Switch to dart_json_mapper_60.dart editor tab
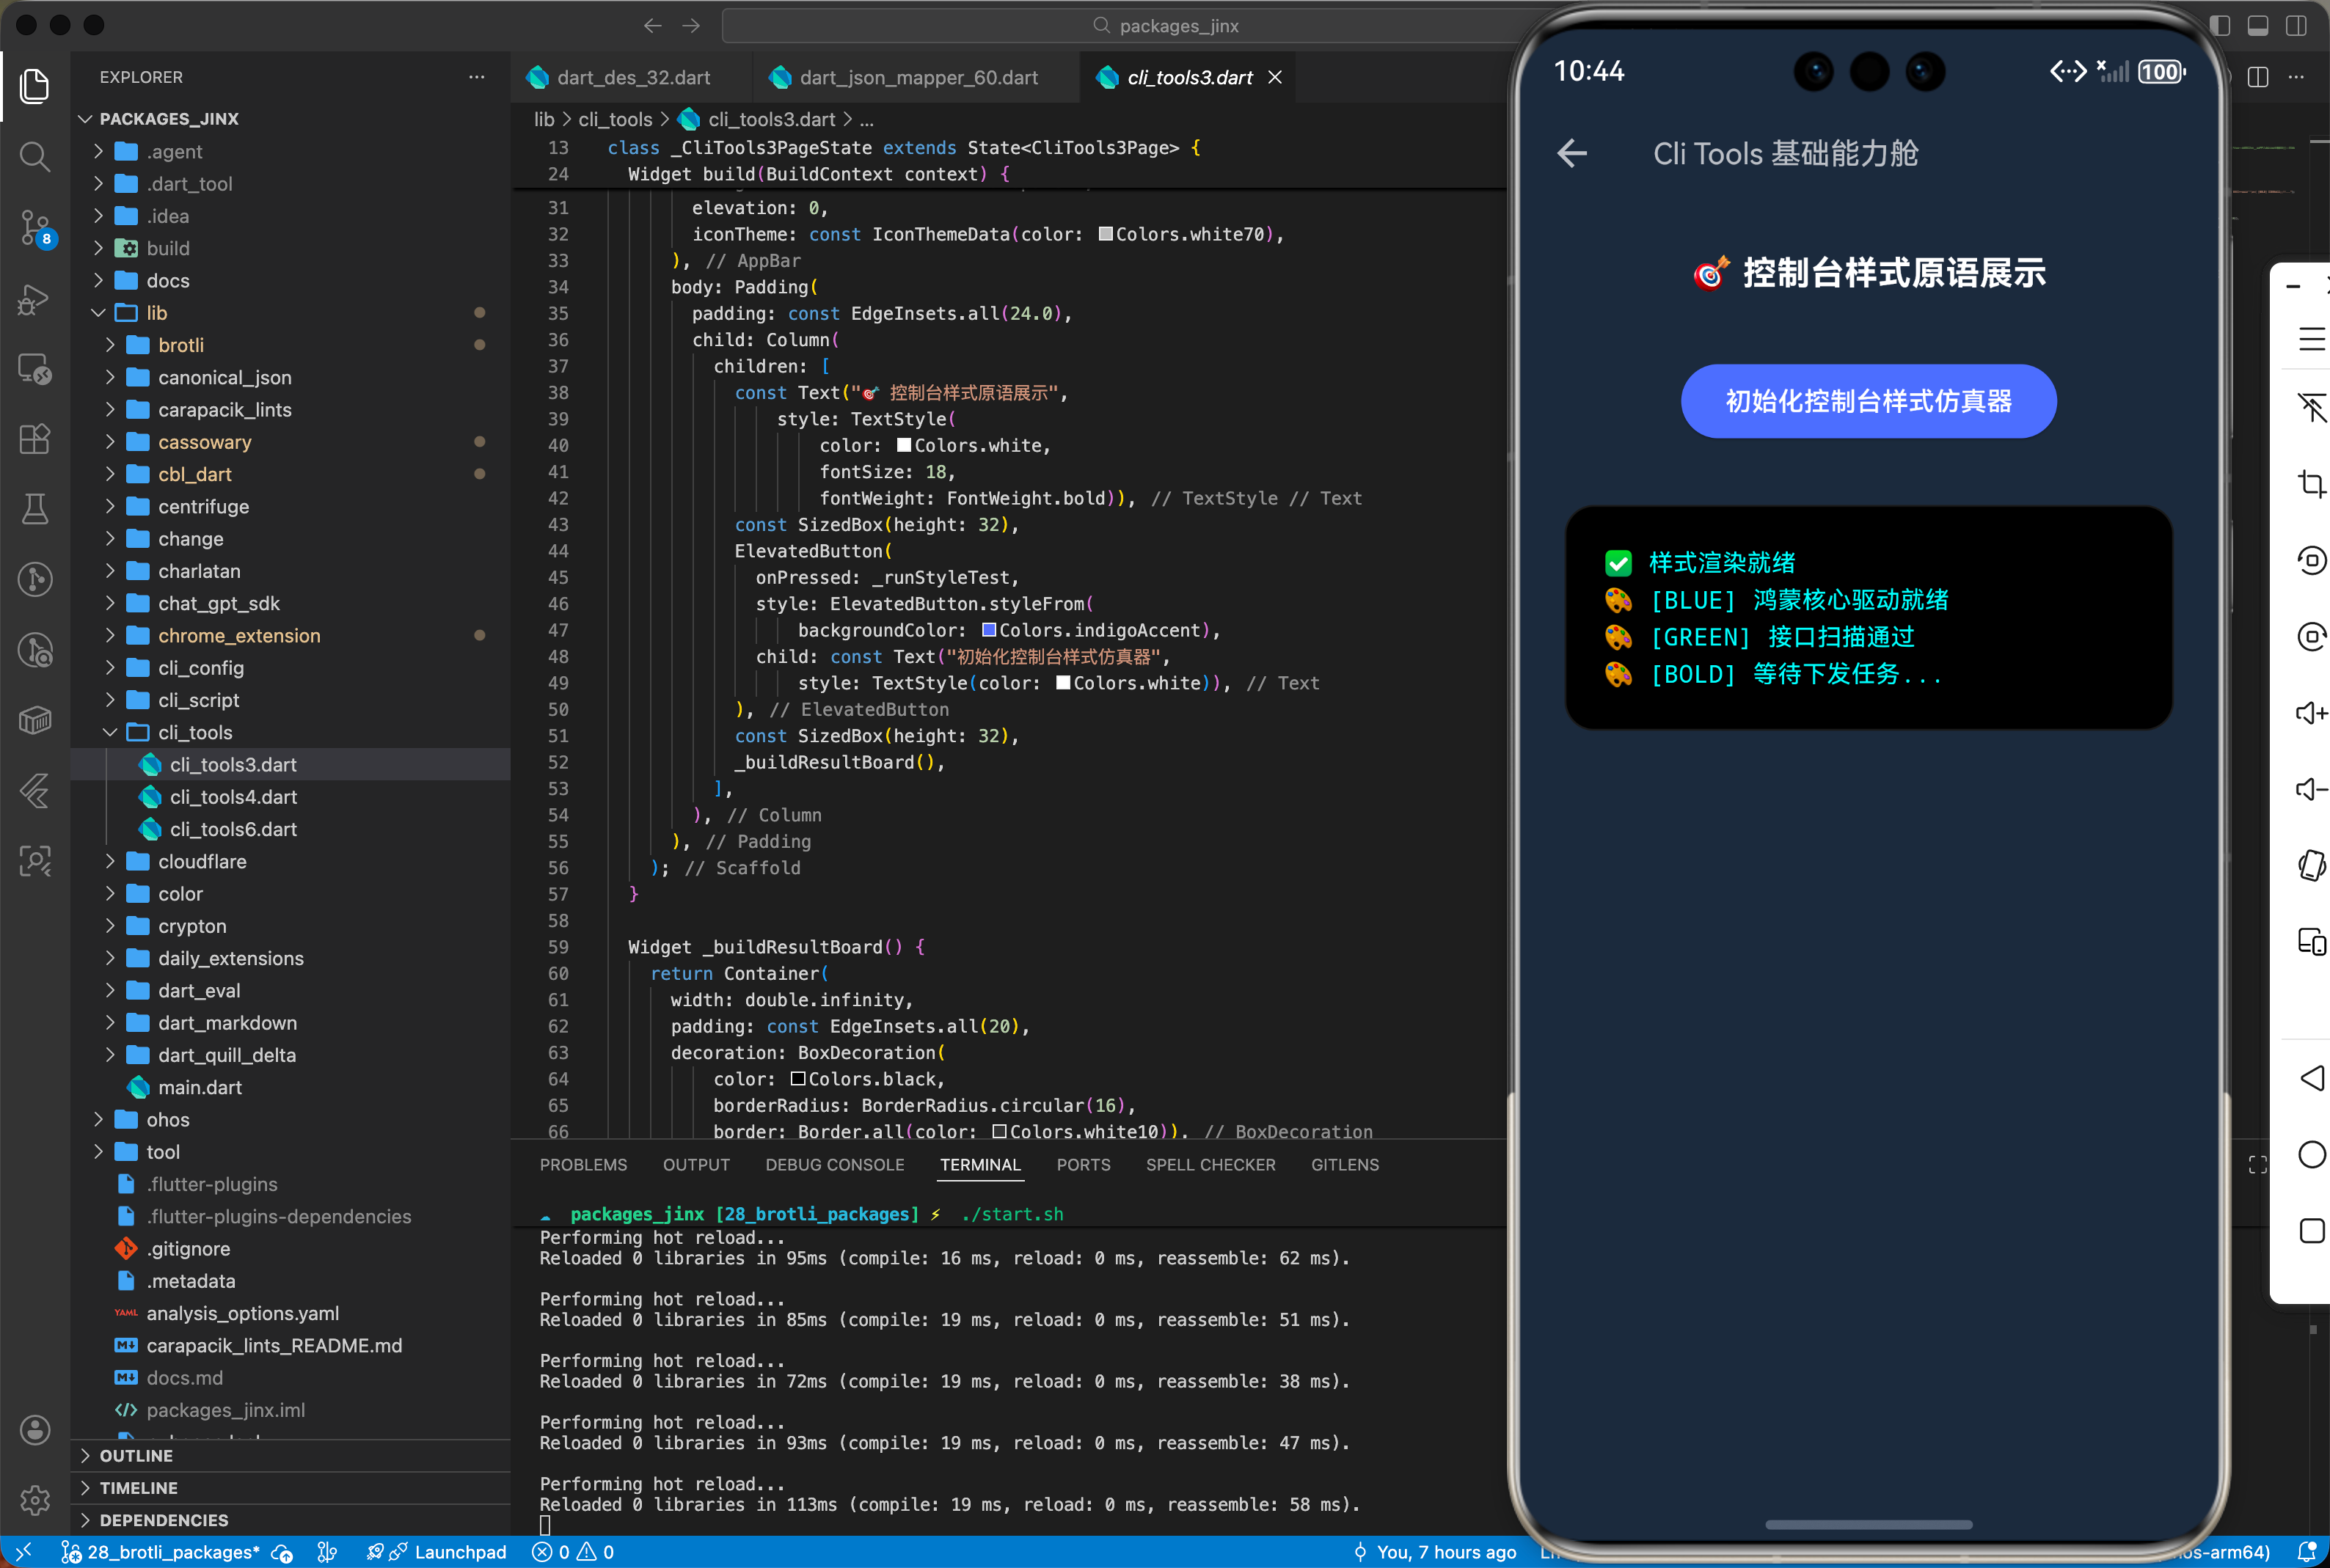The width and height of the screenshot is (2330, 1568). [x=917, y=78]
